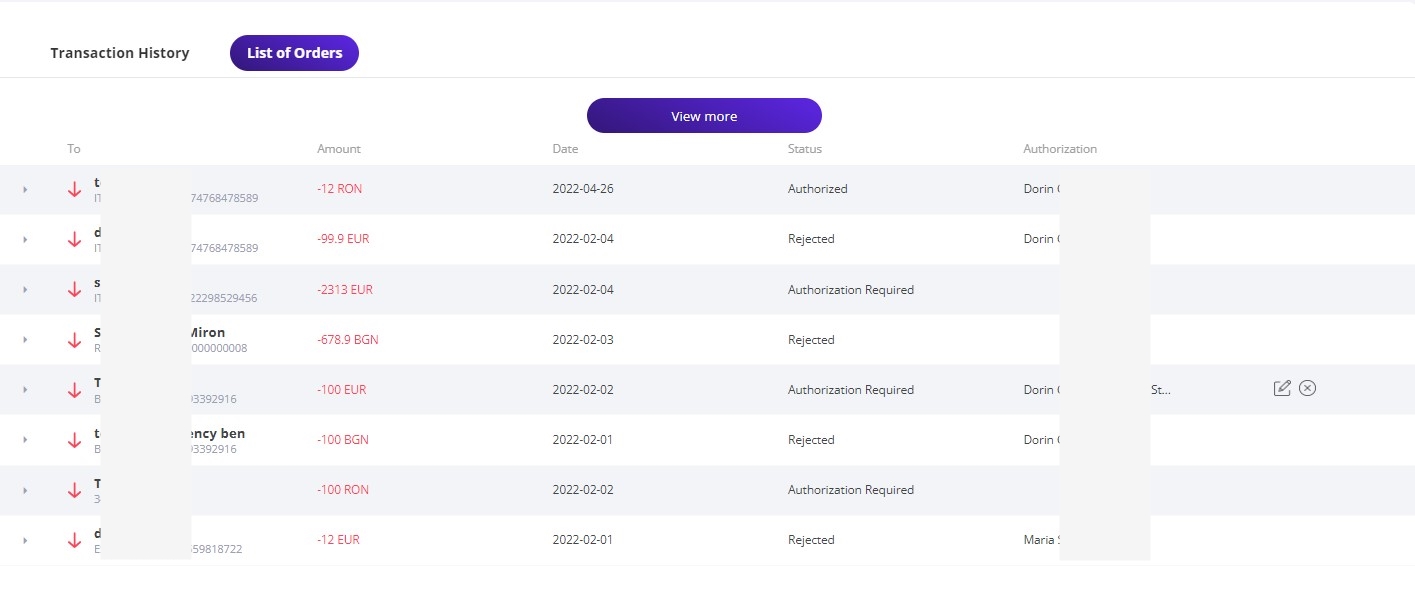Viewport: 1415px width, 597px height.
Task: Expand the -12 EUR order row
Action: [x=25, y=540]
